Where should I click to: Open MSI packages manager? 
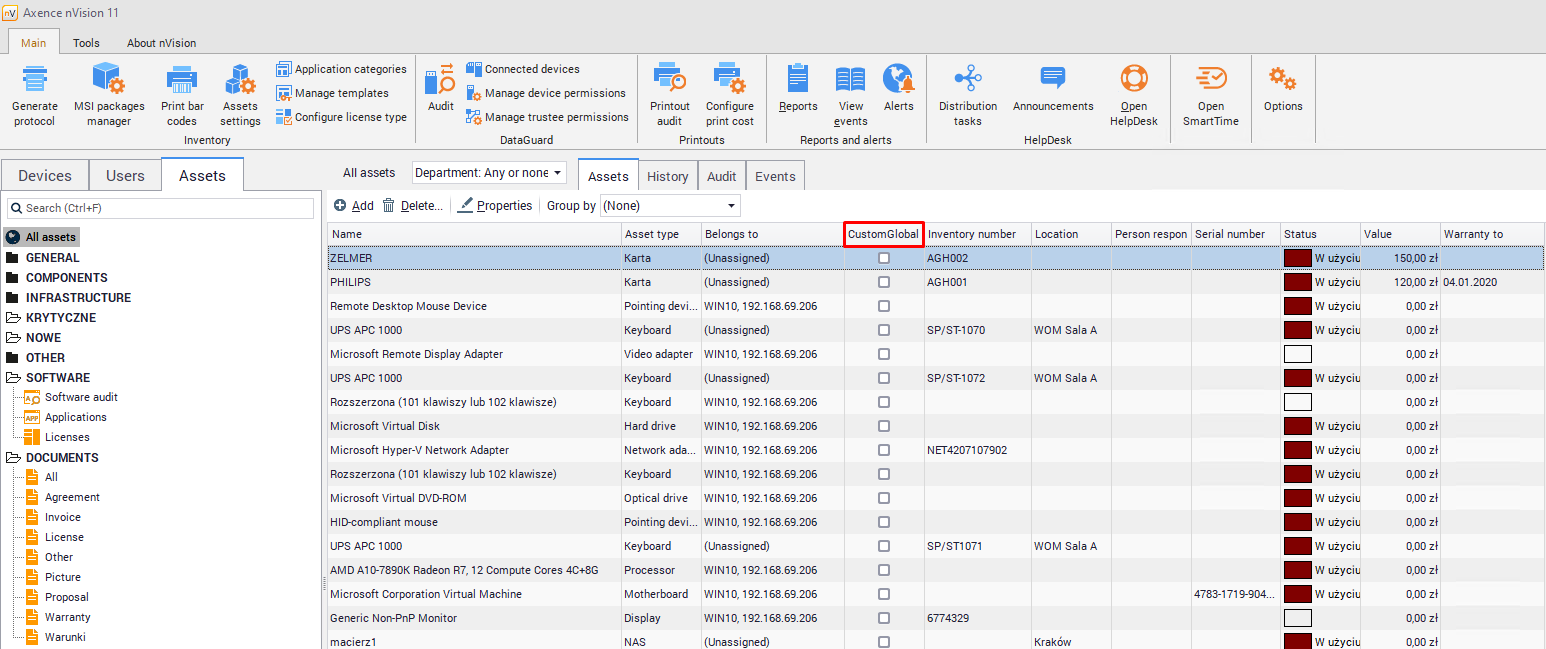pyautogui.click(x=109, y=80)
